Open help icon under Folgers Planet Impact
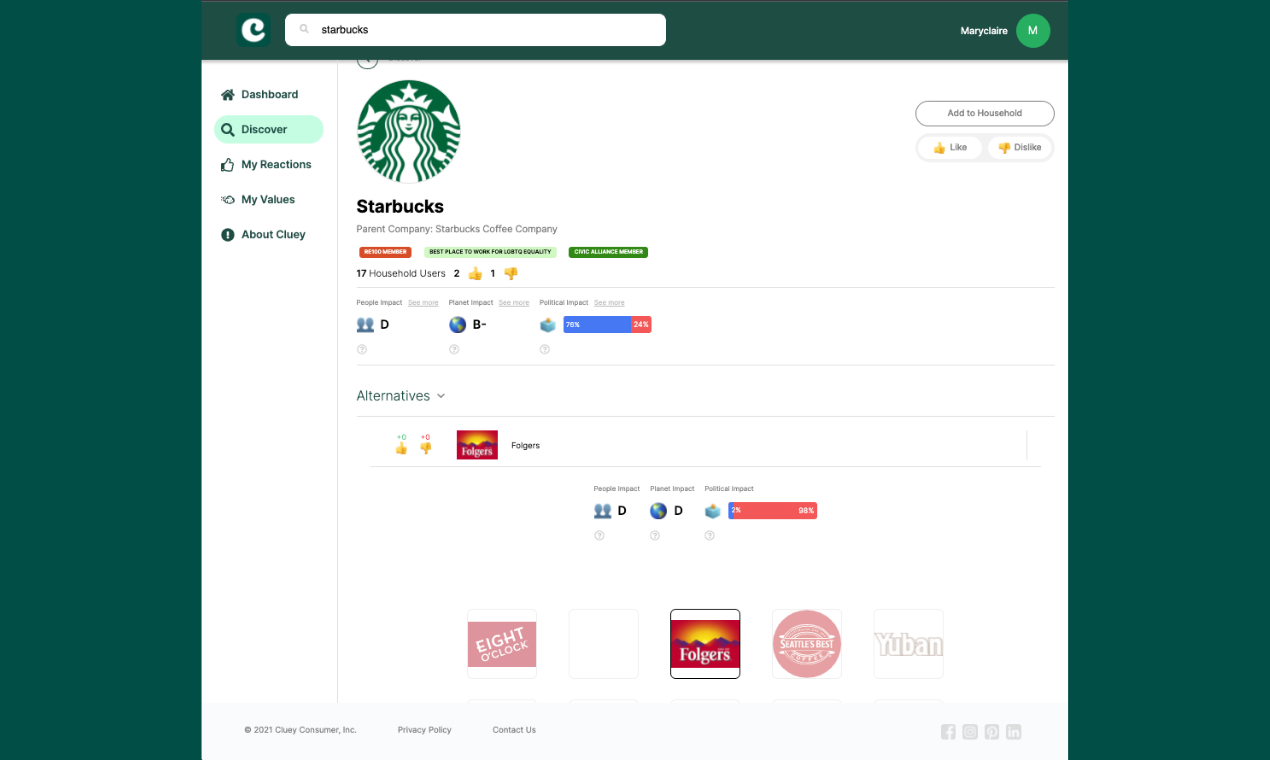The height and width of the screenshot is (760, 1270). [x=655, y=535]
